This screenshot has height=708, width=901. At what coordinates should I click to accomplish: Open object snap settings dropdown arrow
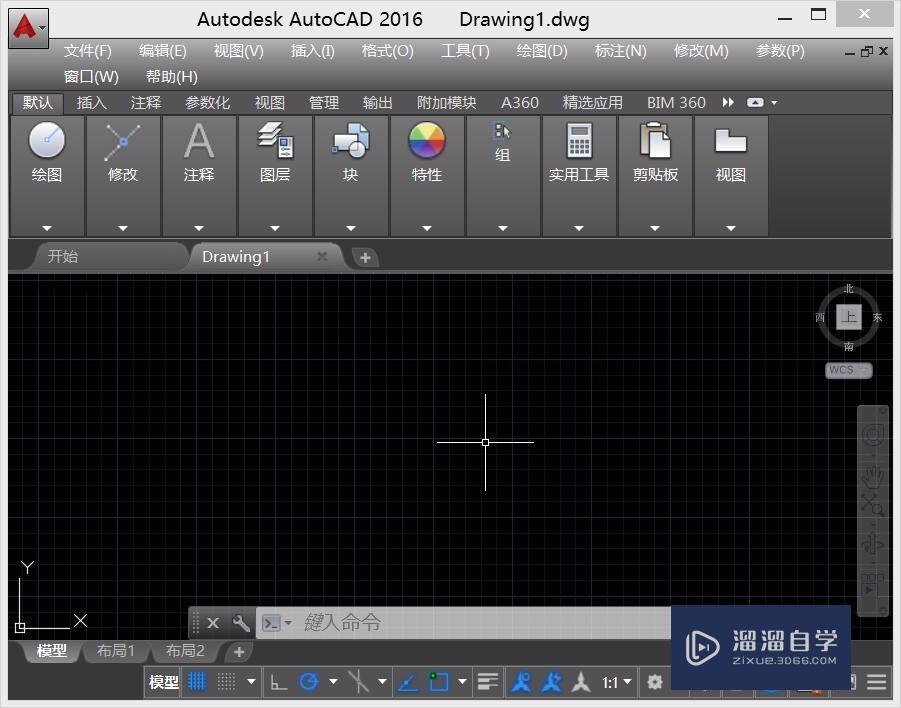coord(462,682)
